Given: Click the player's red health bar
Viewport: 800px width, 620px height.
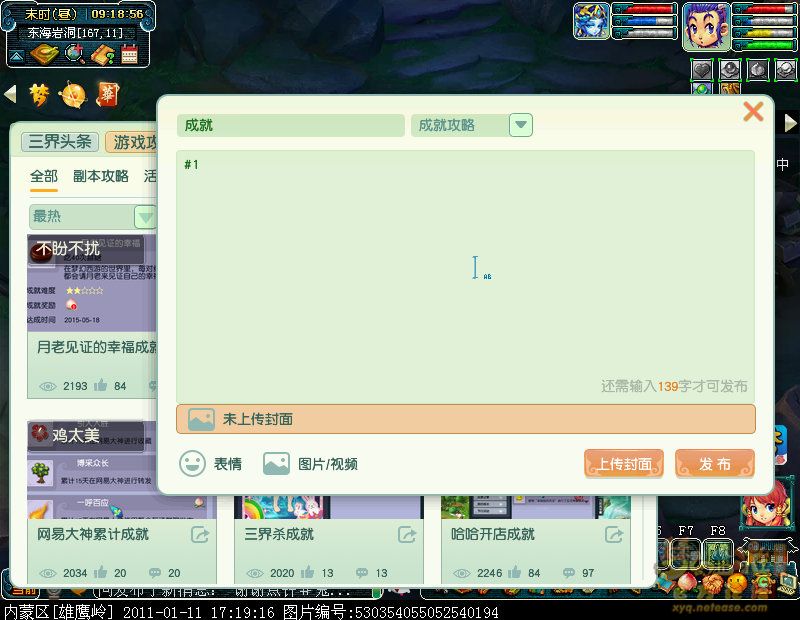Looking at the screenshot, I should [x=765, y=9].
